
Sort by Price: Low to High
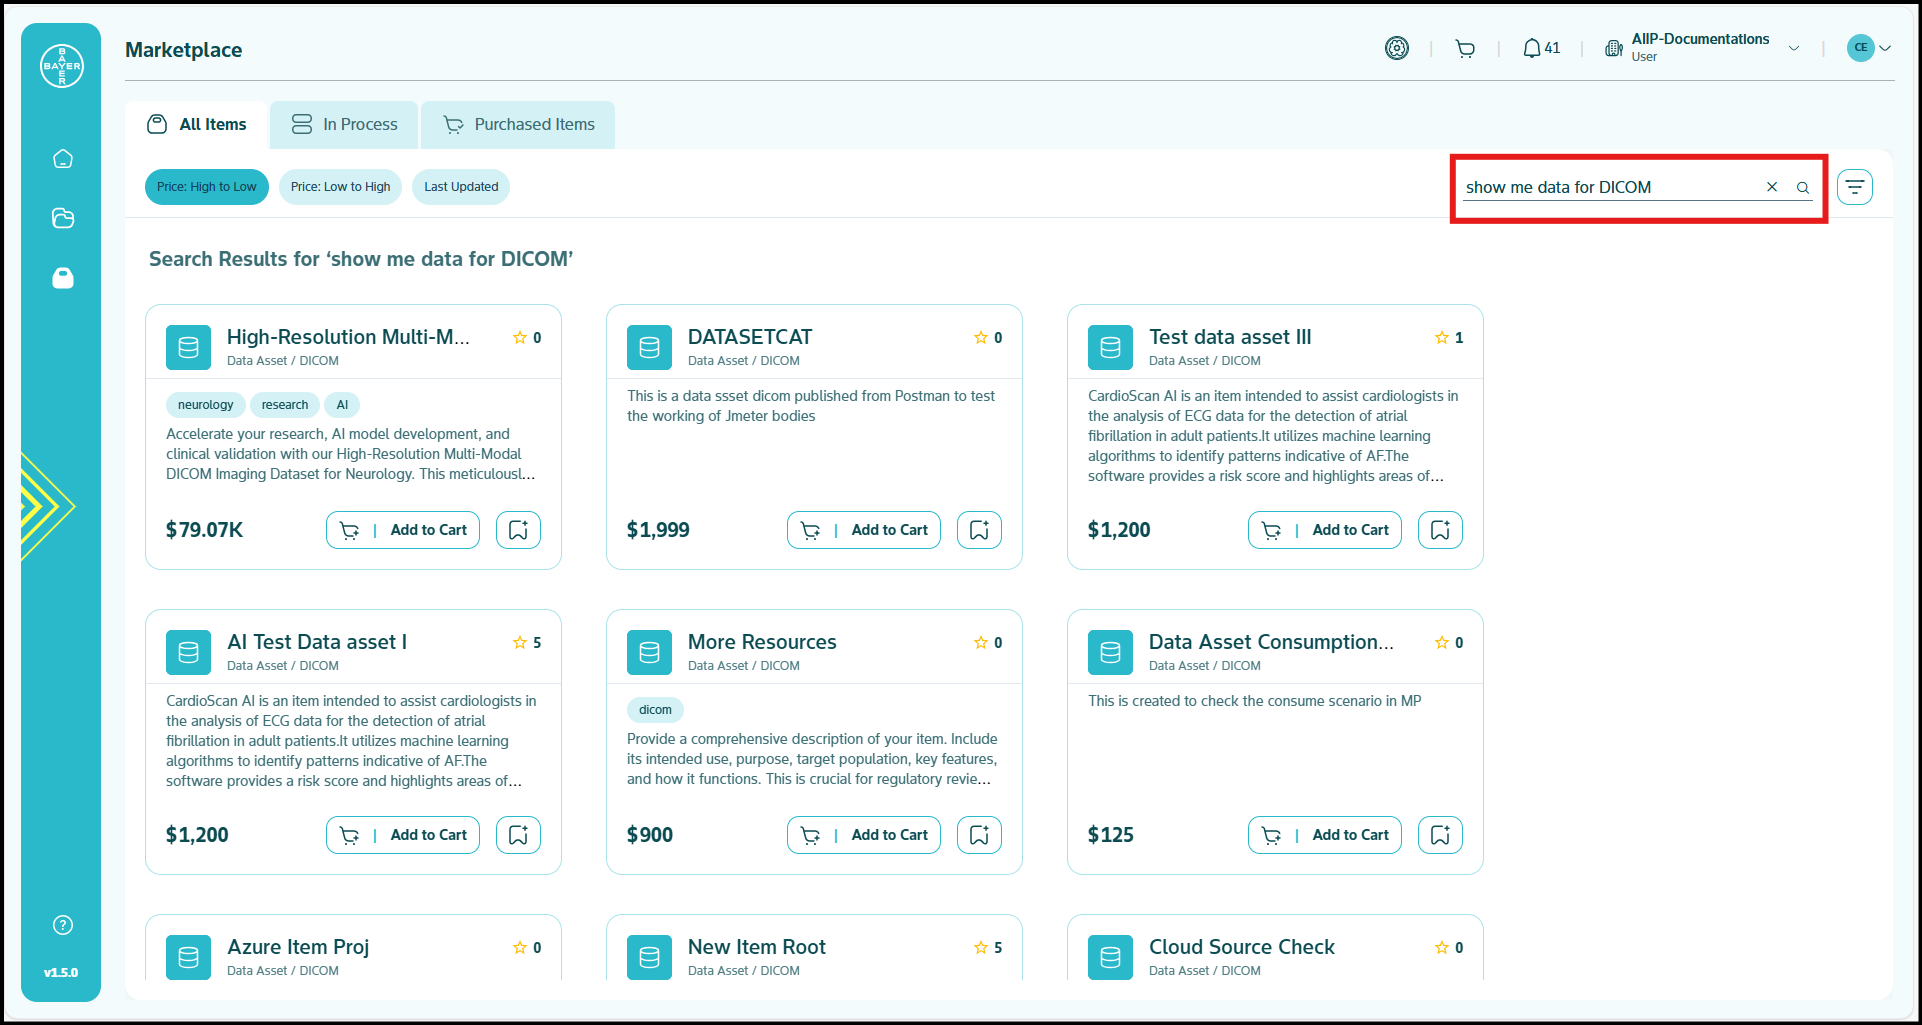tap(340, 187)
